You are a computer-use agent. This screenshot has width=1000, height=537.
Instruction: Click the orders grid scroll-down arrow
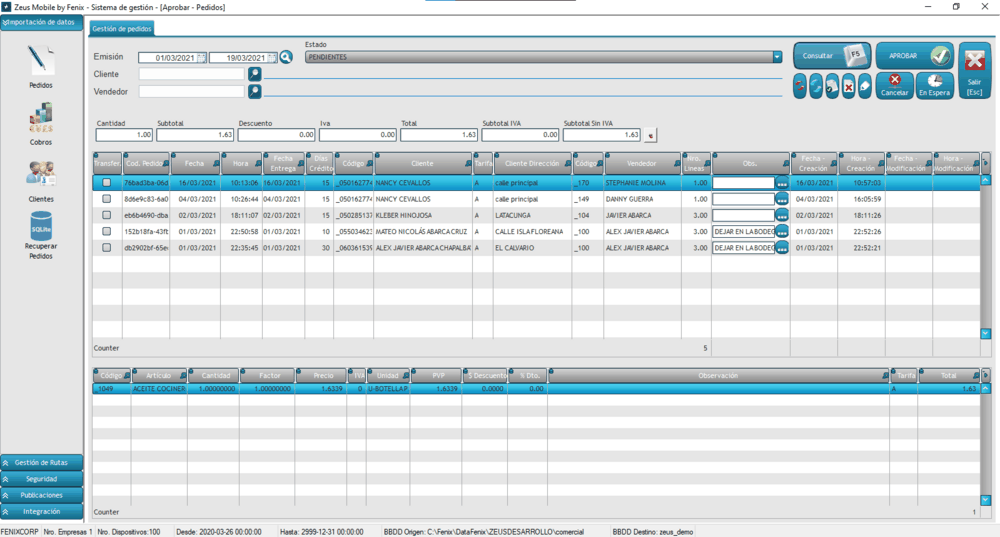pyautogui.click(x=985, y=334)
